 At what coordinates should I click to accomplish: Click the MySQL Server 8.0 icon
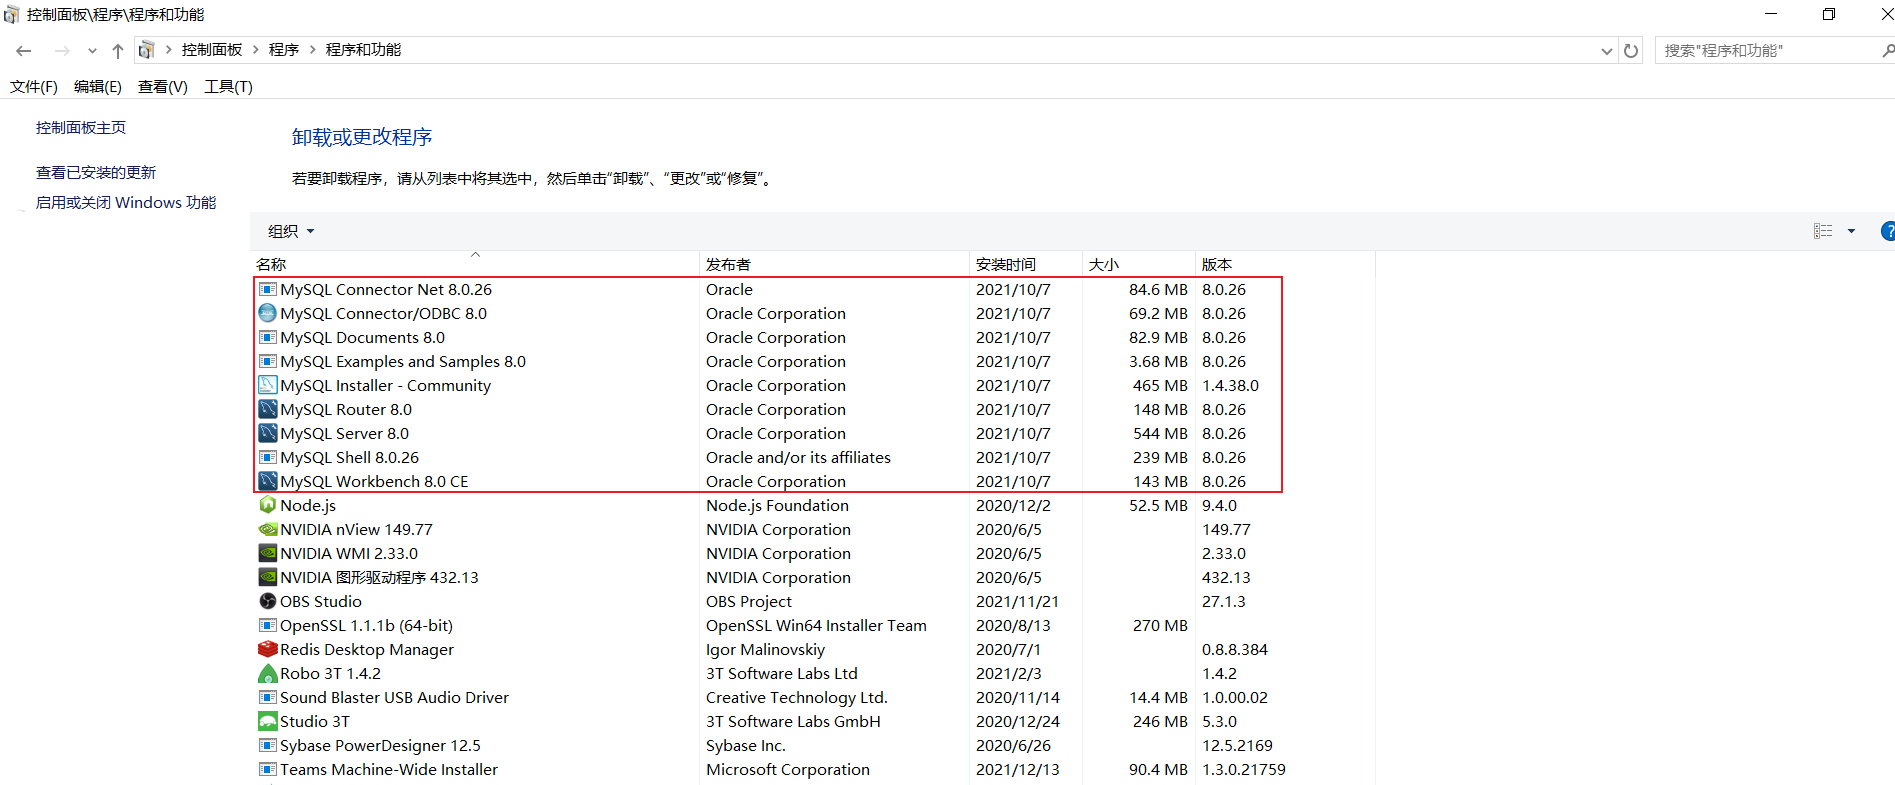coord(268,433)
